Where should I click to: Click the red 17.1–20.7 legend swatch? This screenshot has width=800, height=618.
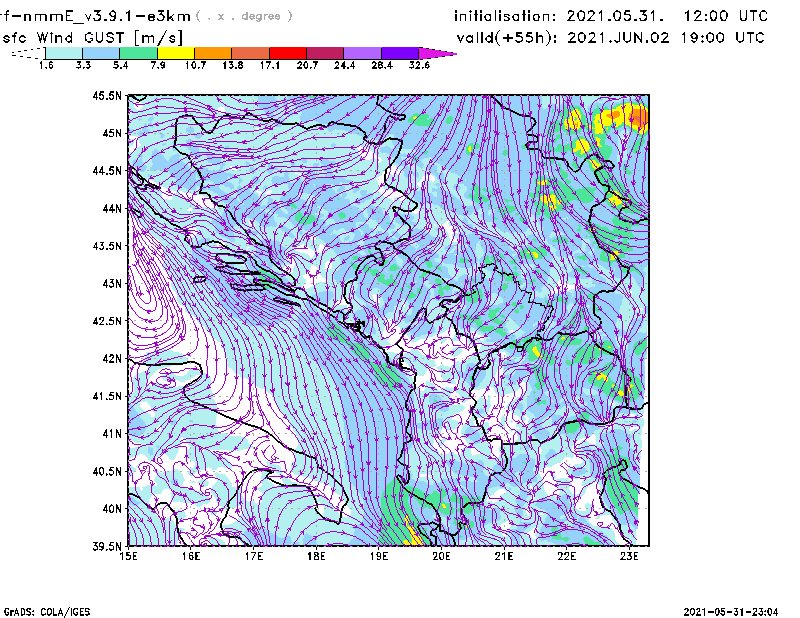[x=288, y=53]
